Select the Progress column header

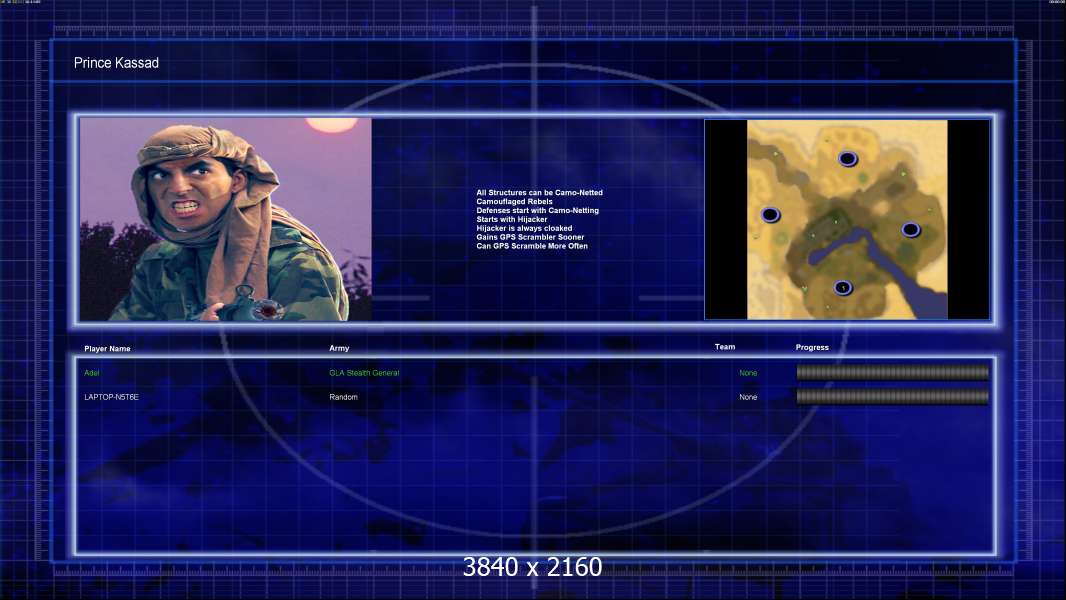[812, 347]
